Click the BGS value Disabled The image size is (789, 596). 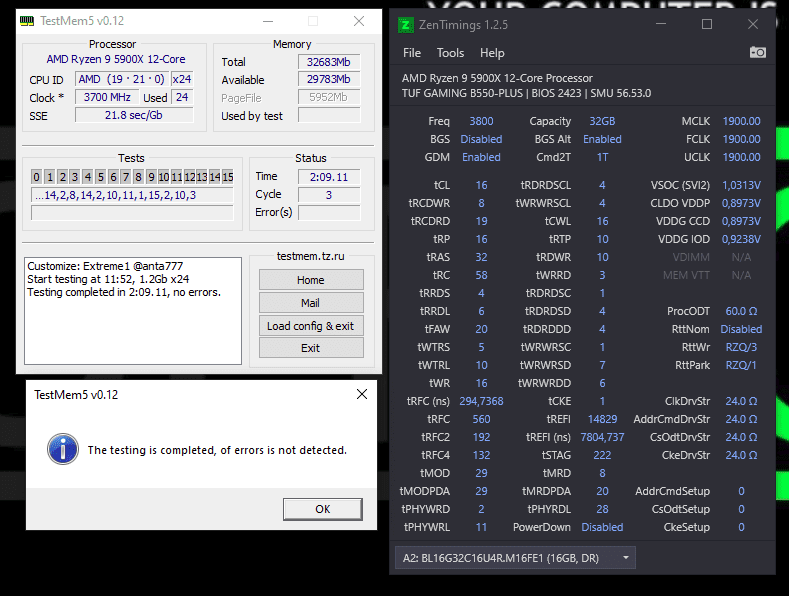482,139
